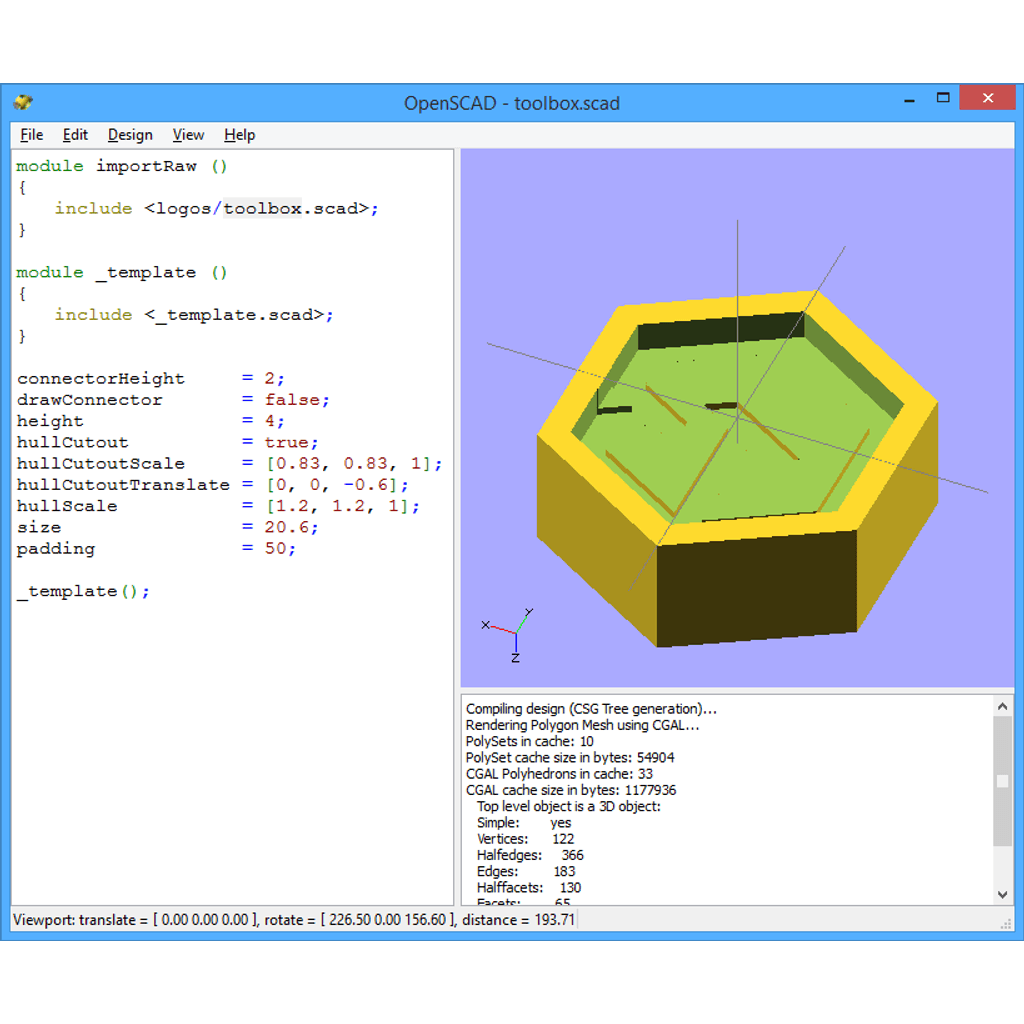
Task: Click the 'OpenSCAD - toolbox.scad' window title
Action: click(x=511, y=103)
